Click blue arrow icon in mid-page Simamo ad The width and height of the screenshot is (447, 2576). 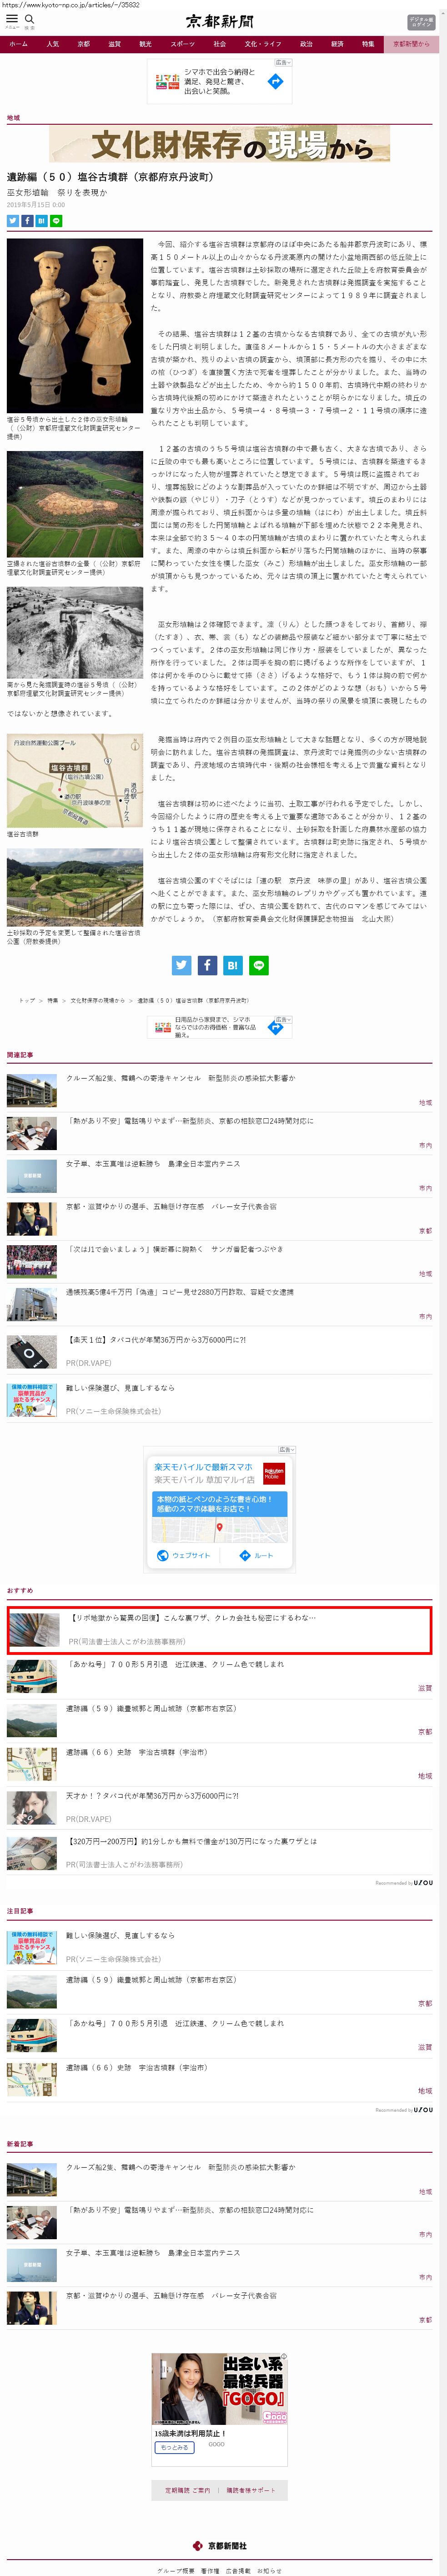point(276,1028)
